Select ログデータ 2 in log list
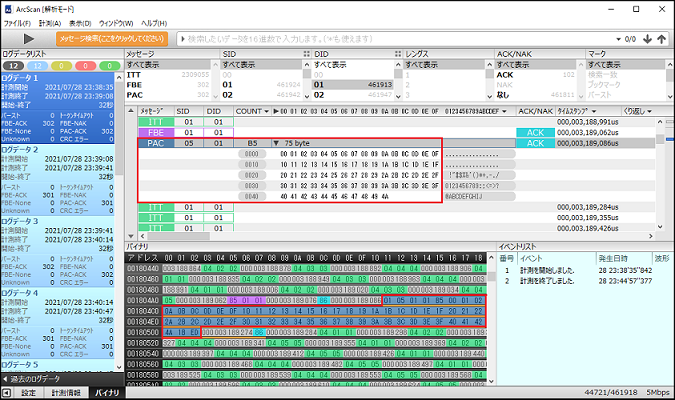 pos(57,180)
